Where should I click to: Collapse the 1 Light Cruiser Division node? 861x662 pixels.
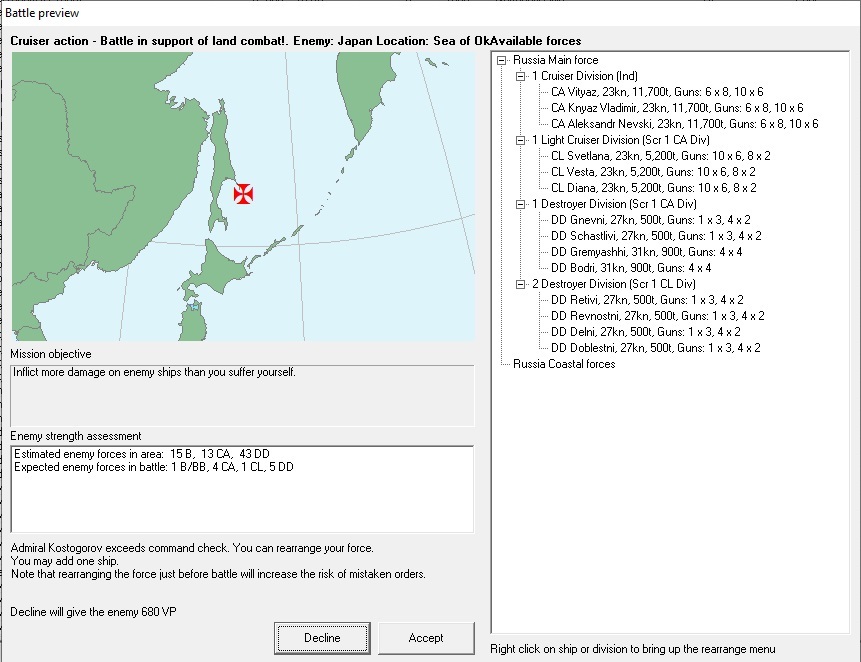(520, 140)
